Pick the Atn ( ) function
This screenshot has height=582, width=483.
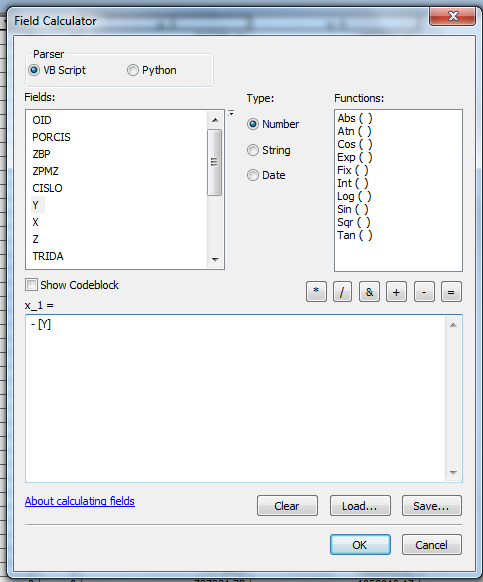coord(354,131)
